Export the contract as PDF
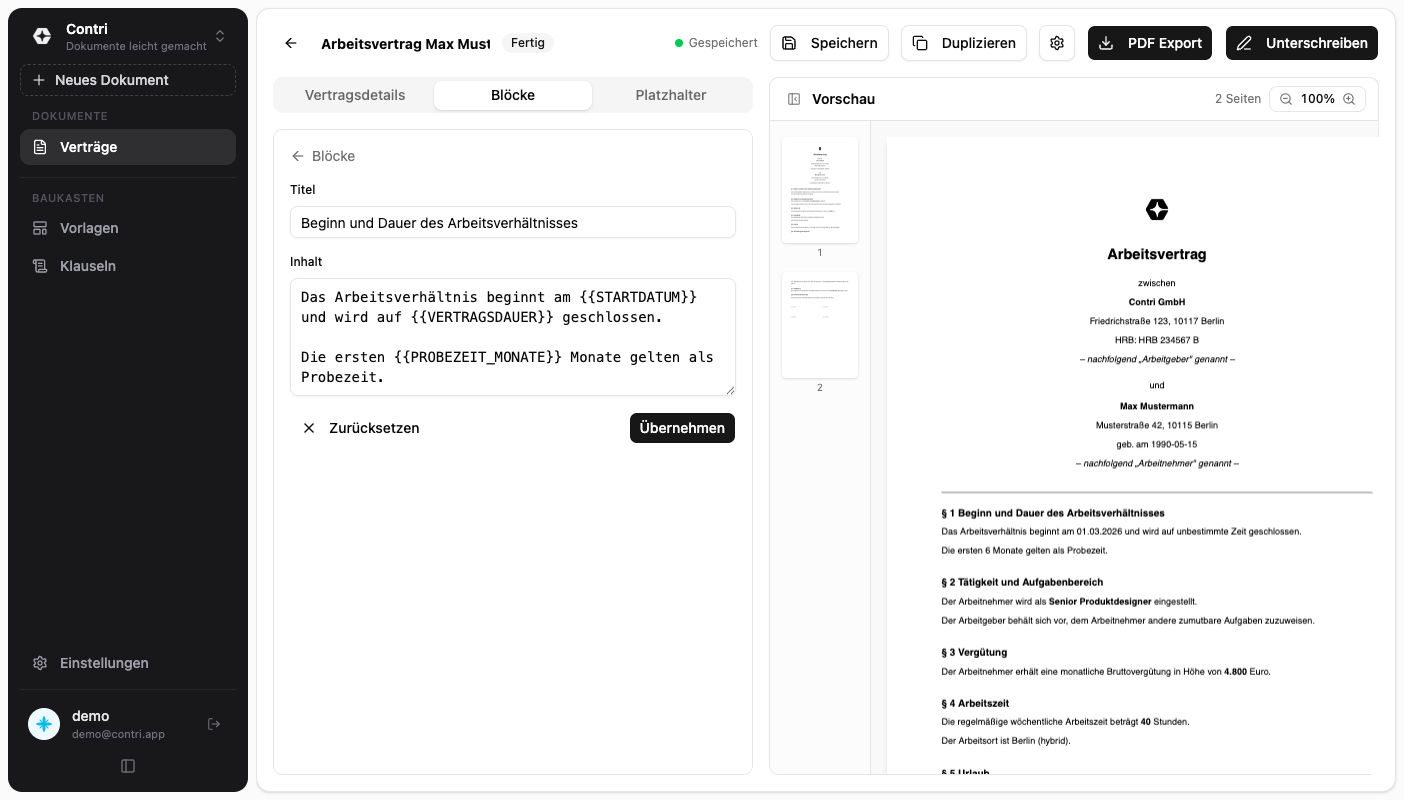 pyautogui.click(x=1149, y=43)
